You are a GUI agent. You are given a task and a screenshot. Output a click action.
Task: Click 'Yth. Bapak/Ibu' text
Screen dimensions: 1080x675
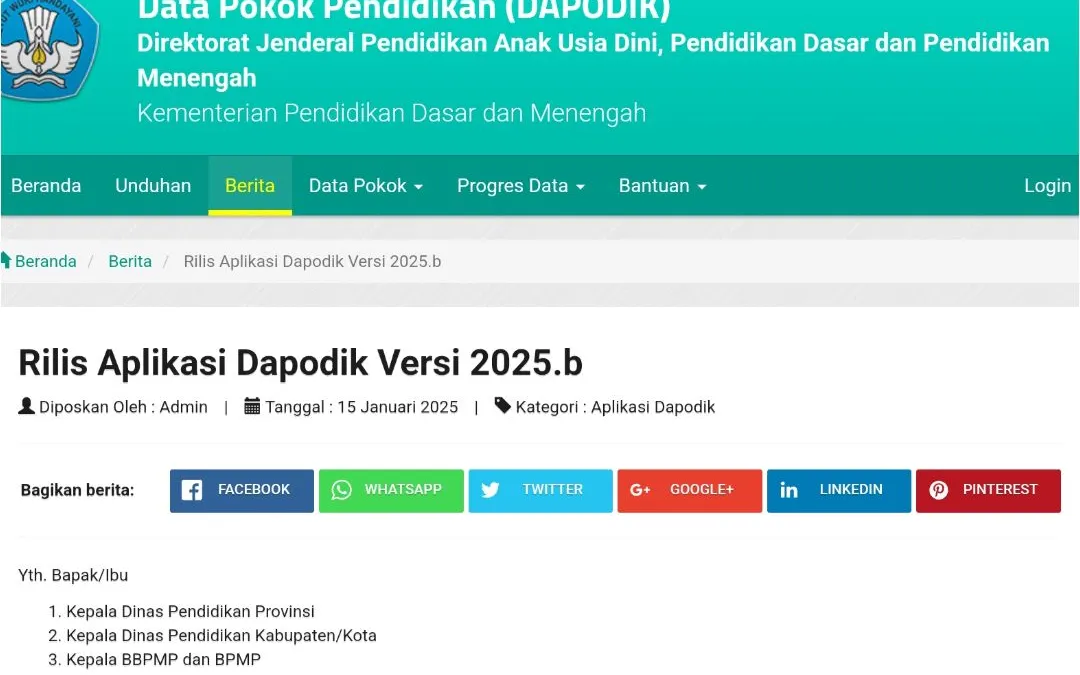[73, 575]
